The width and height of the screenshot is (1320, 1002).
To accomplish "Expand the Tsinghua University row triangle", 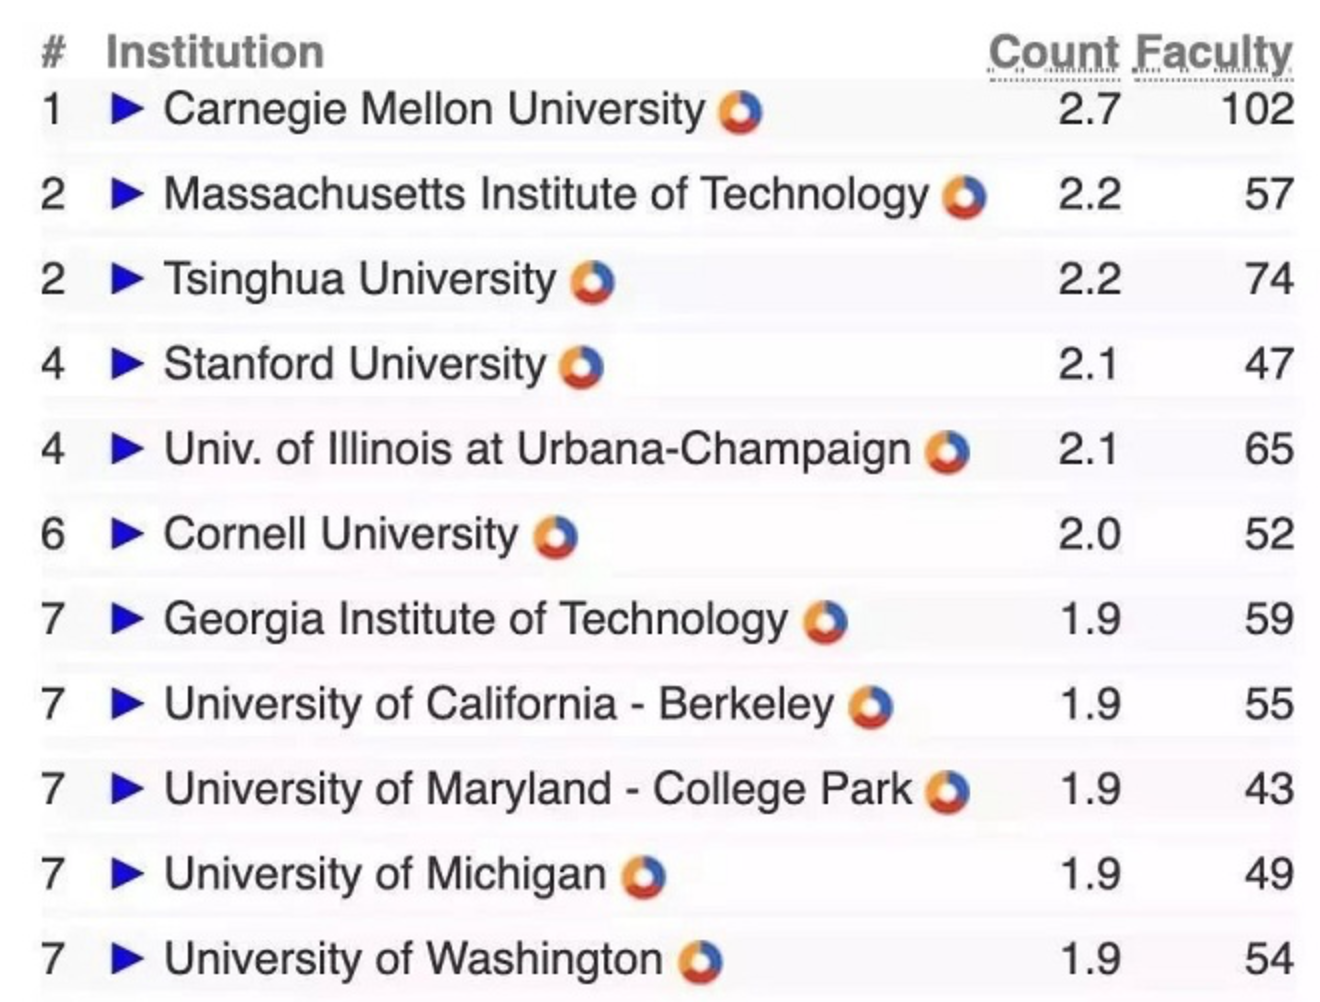I will pos(127,279).
